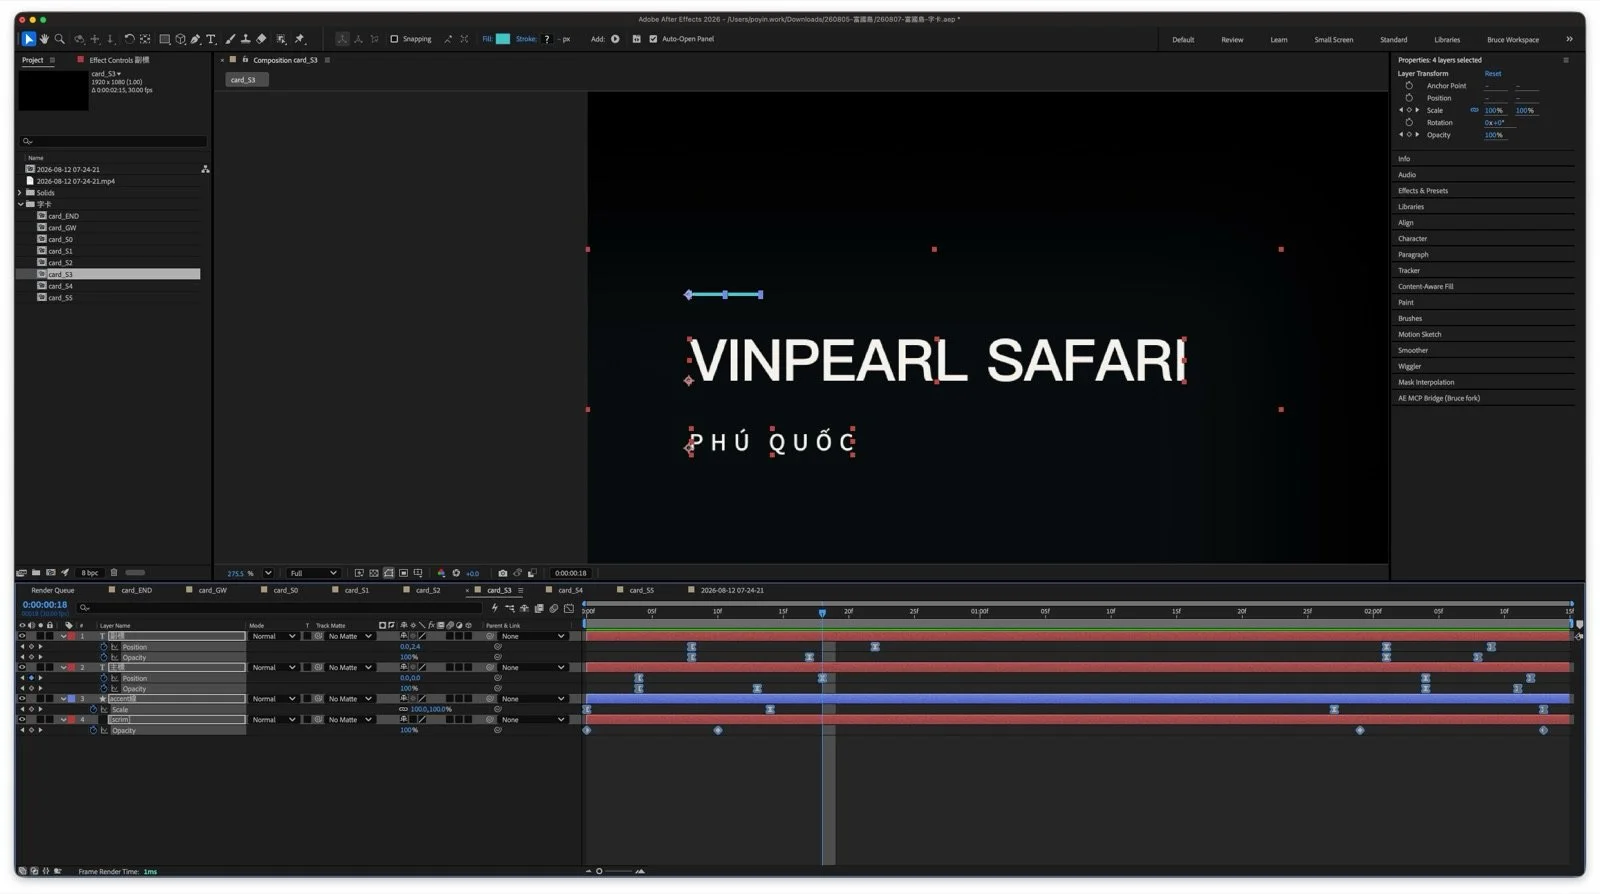This screenshot has width=1600, height=894.
Task: Toggle Opacity stopwatch in Properties panel
Action: pyautogui.click(x=1409, y=134)
